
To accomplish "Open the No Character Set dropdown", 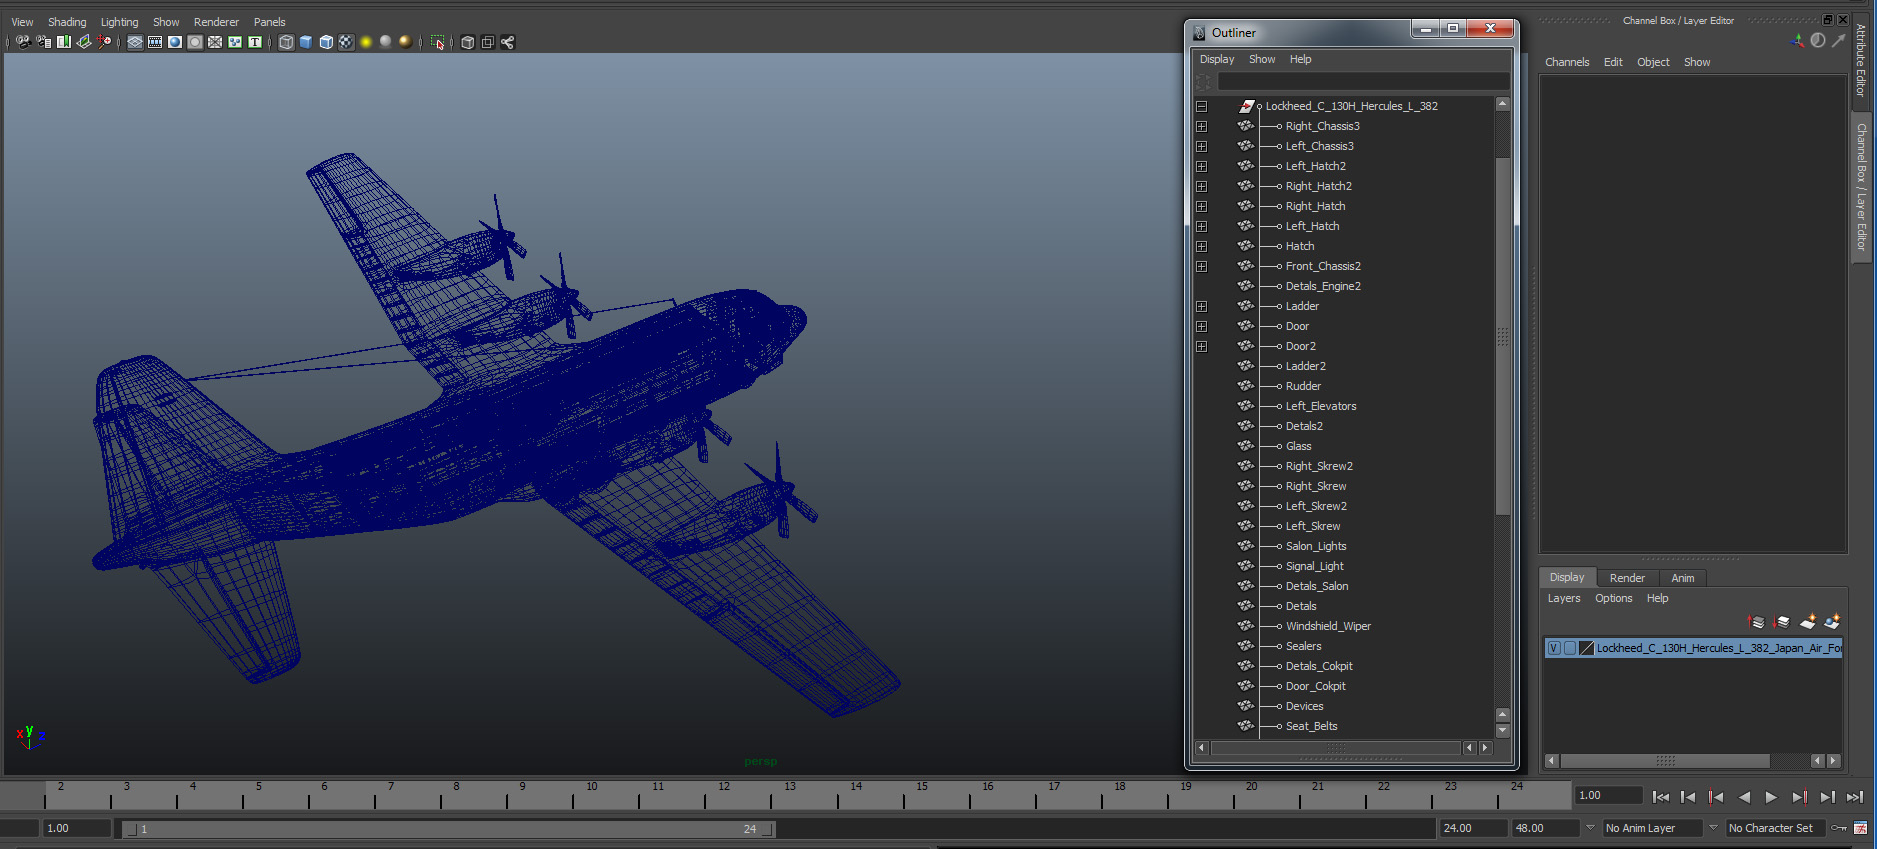I will (1776, 828).
